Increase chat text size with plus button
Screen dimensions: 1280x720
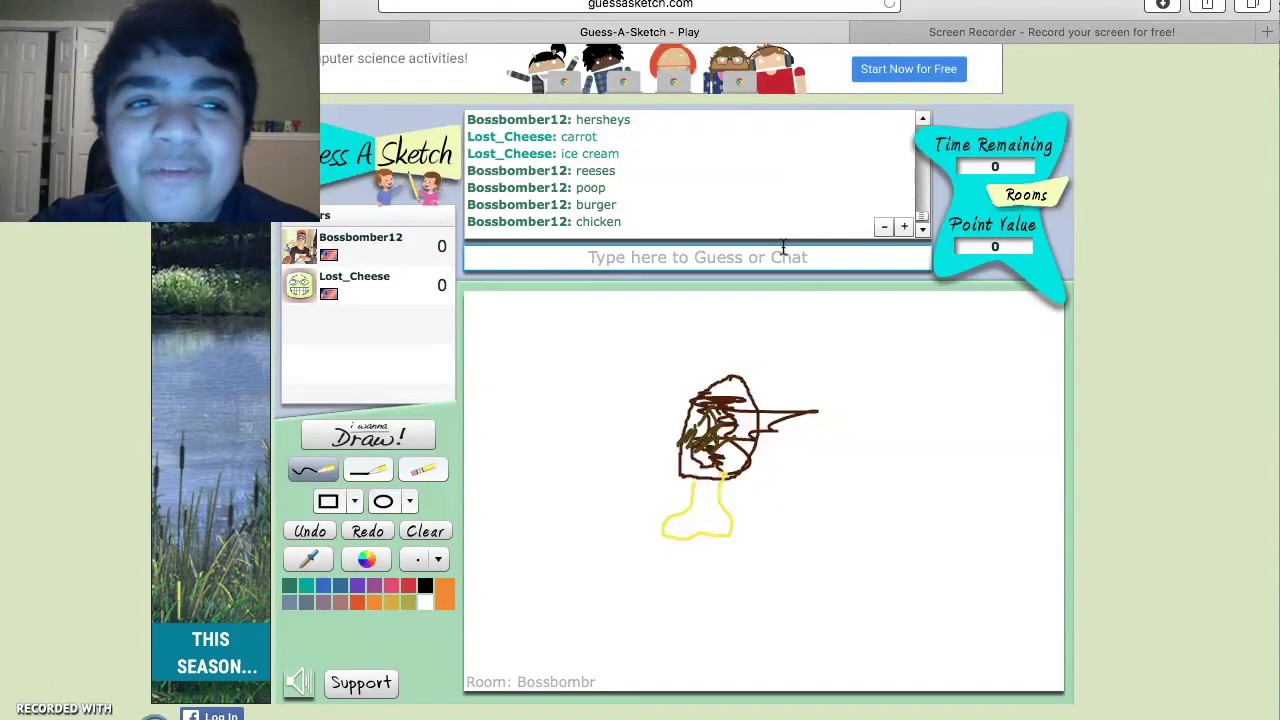point(903,226)
